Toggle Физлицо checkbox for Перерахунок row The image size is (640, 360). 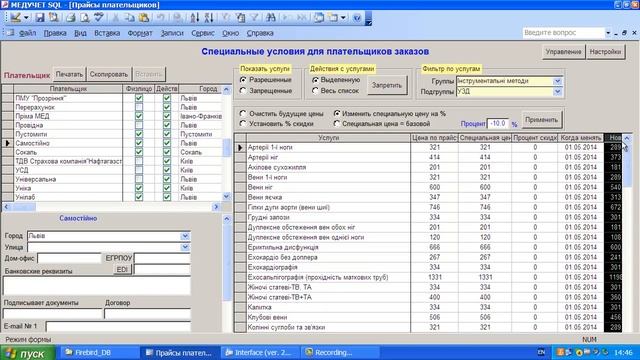point(139,107)
